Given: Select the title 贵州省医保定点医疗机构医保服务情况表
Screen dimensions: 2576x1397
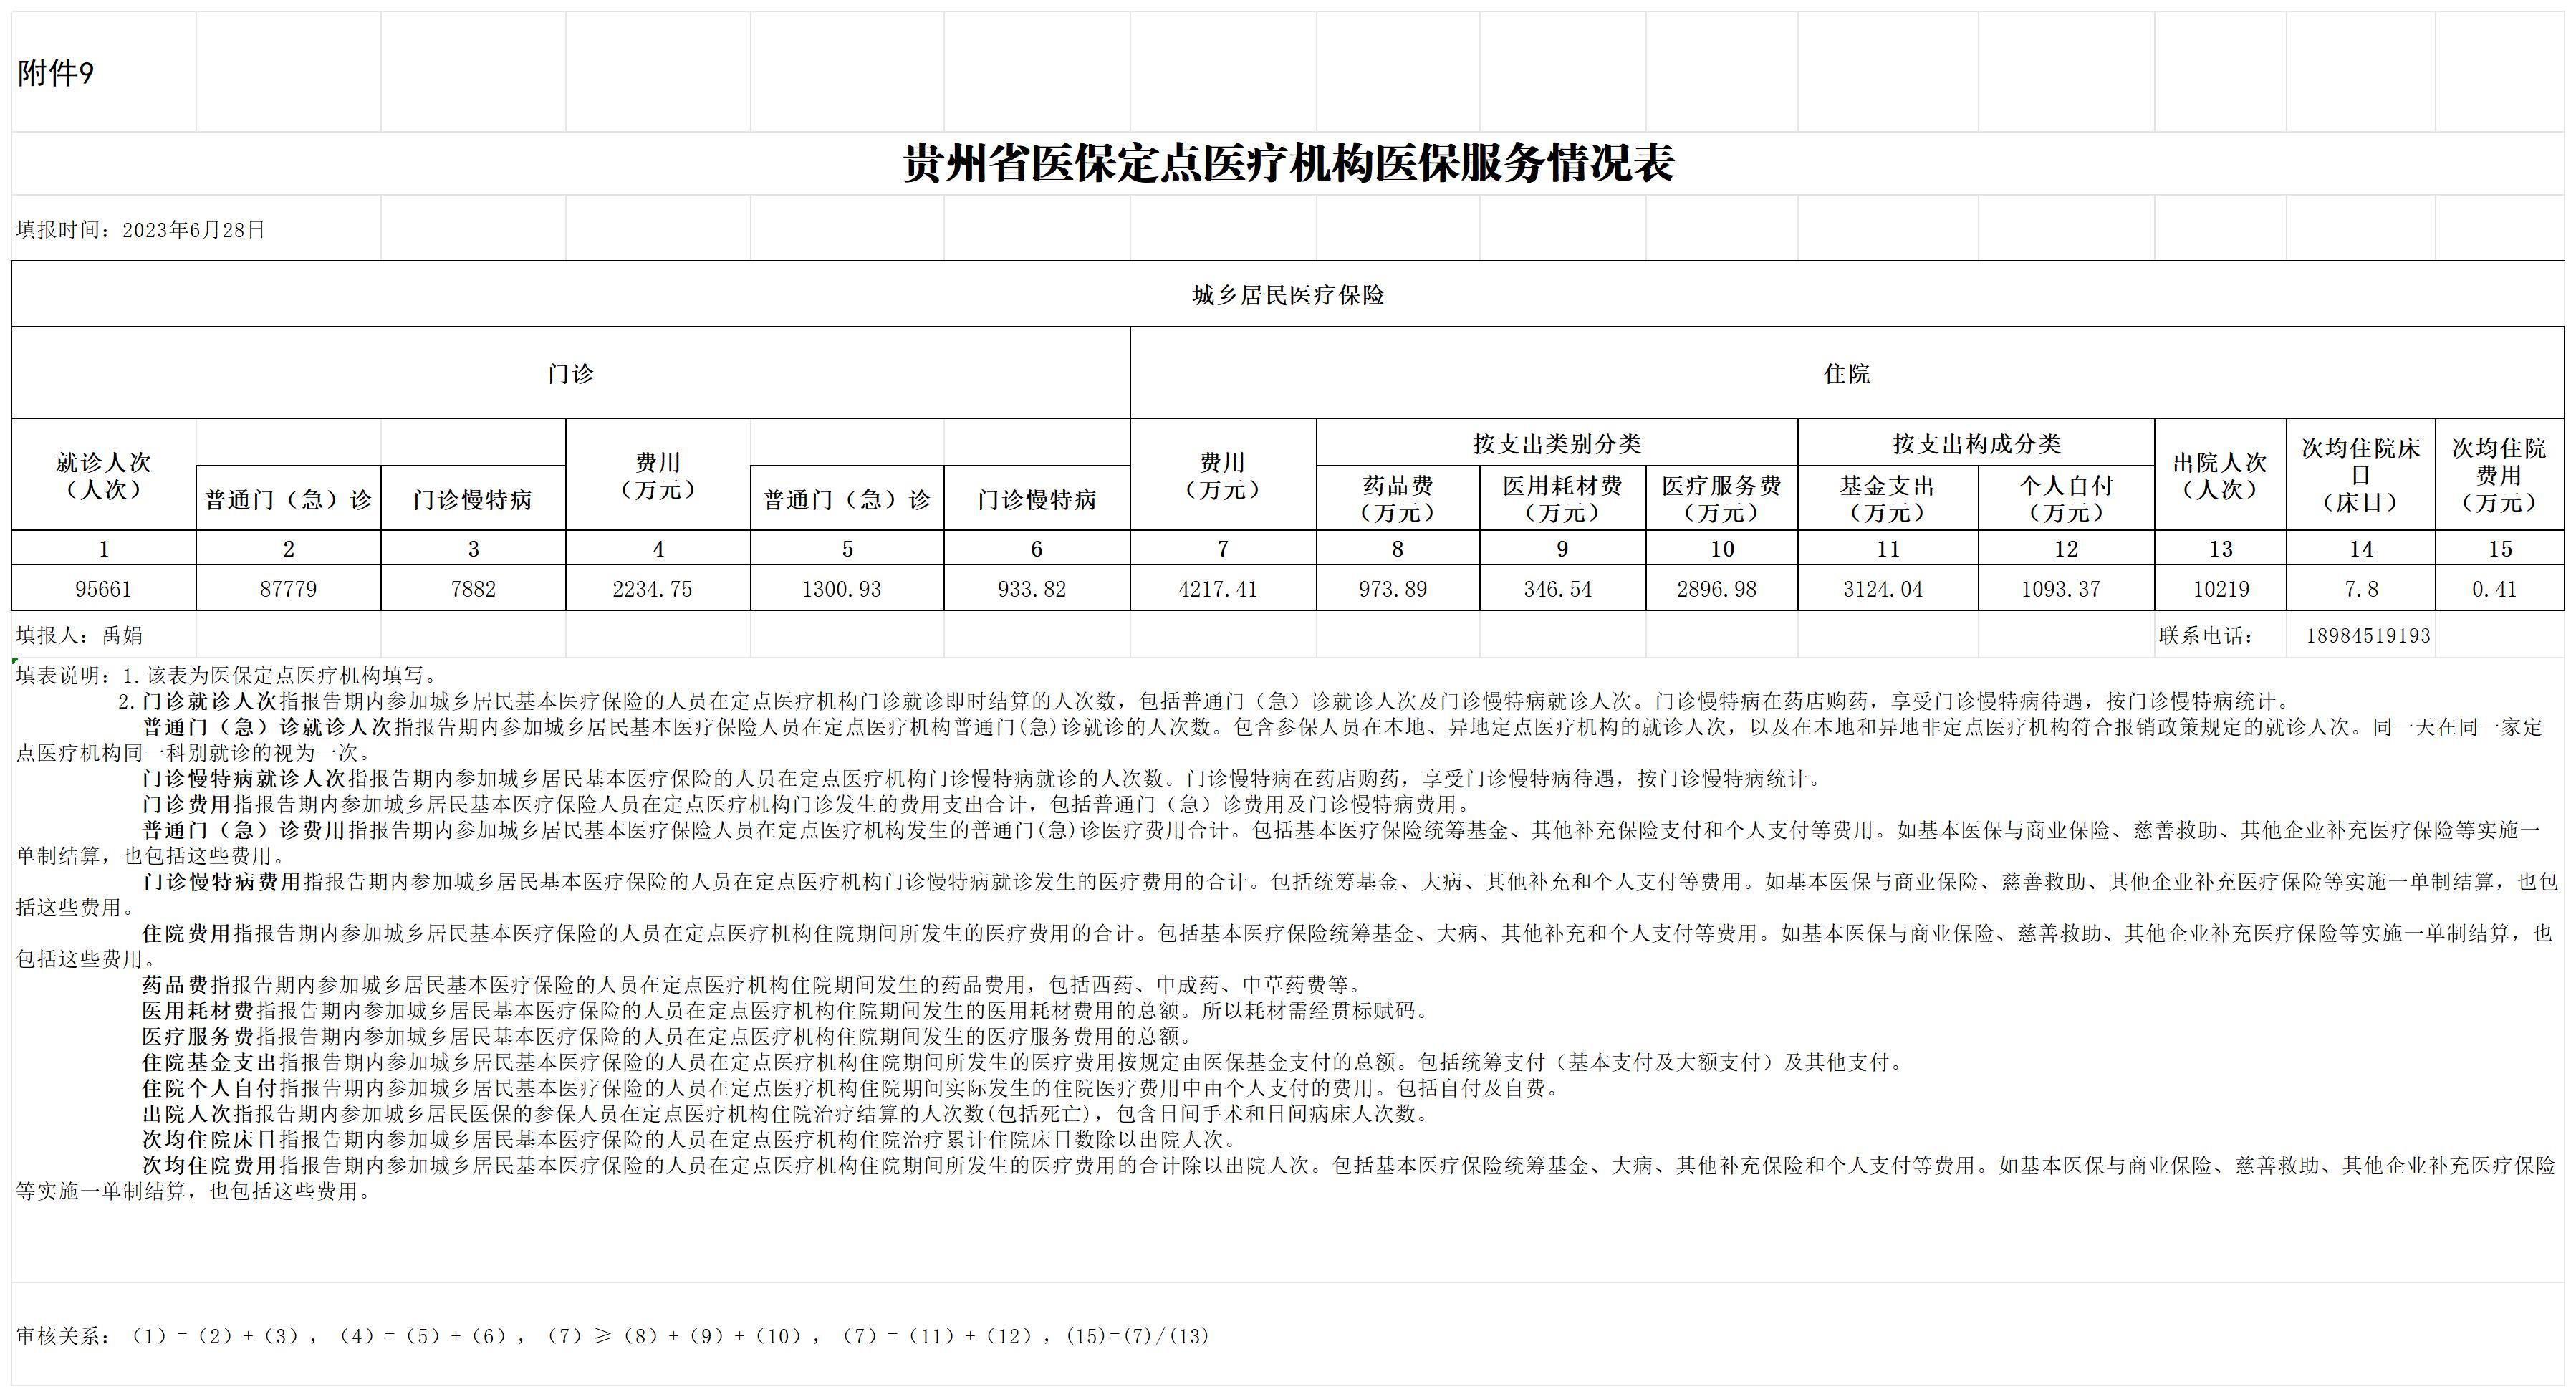Looking at the screenshot, I should [1288, 163].
